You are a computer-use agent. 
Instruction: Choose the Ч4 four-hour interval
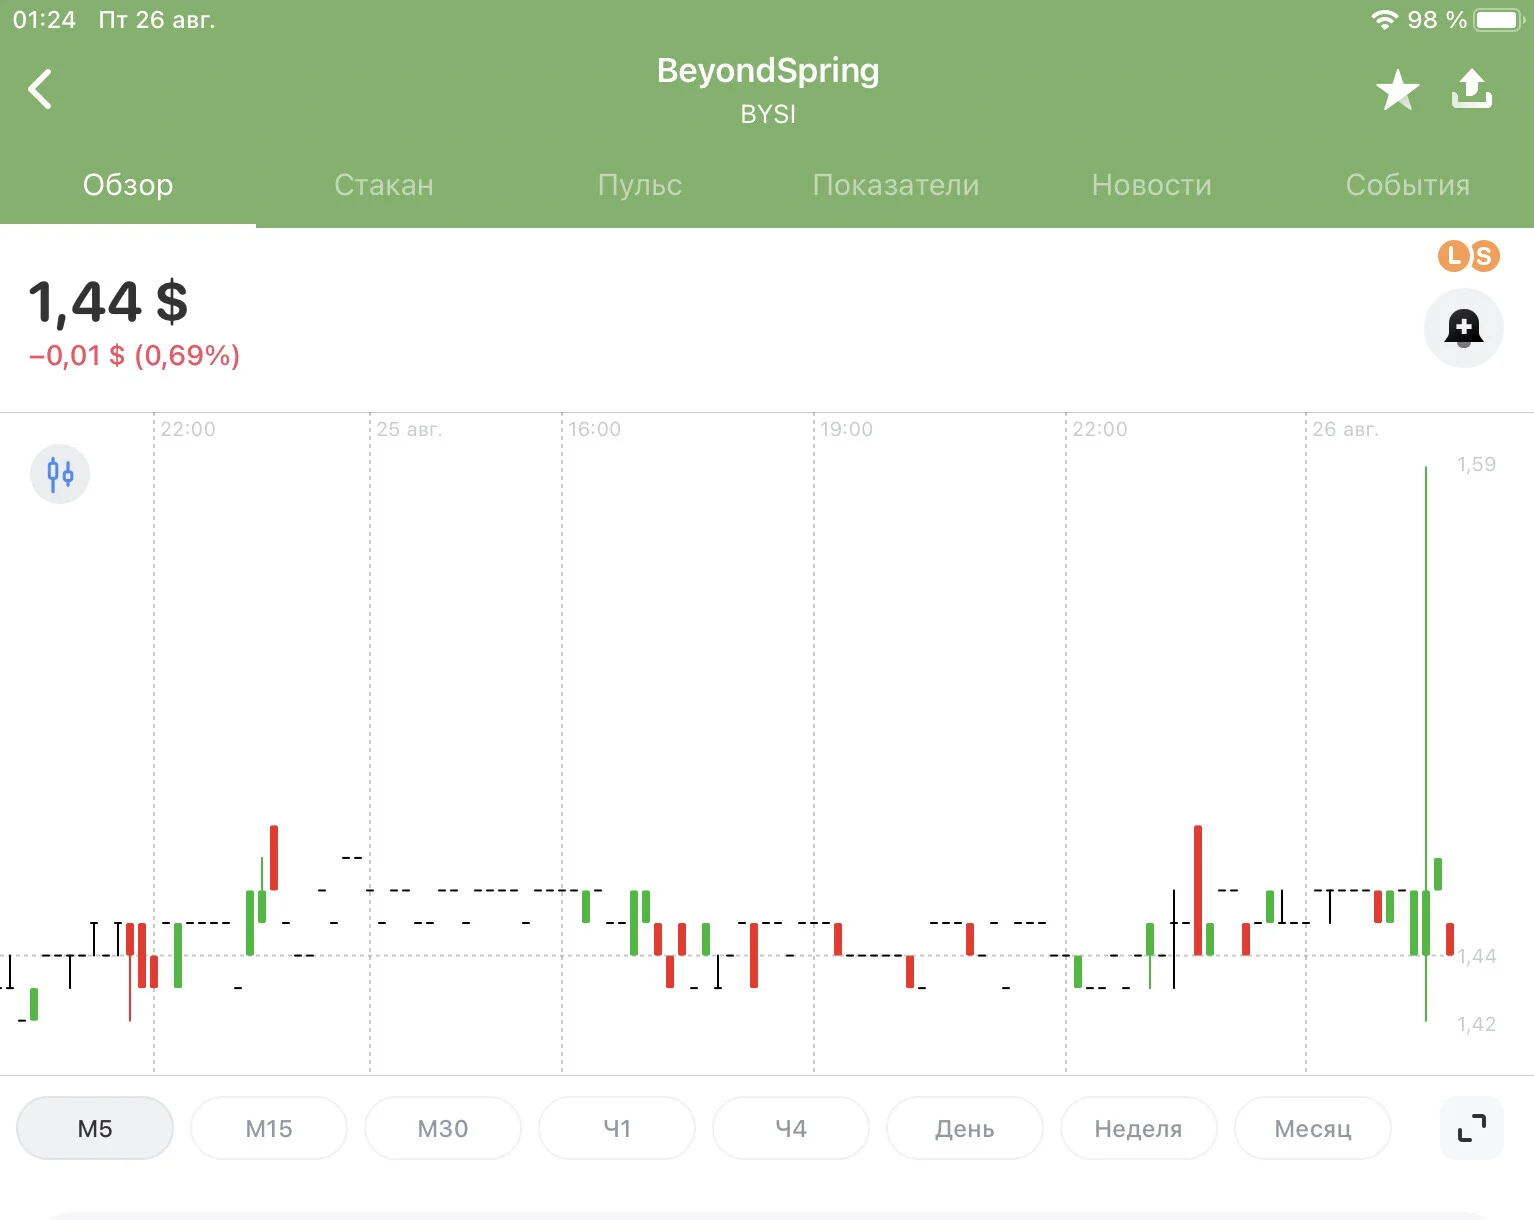click(x=791, y=1128)
